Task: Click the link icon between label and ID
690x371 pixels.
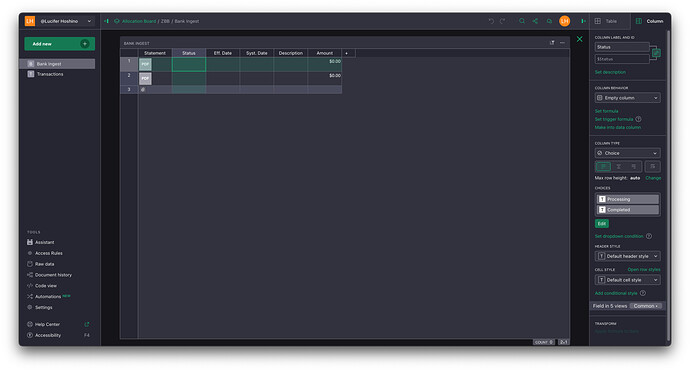Action: pyautogui.click(x=656, y=53)
